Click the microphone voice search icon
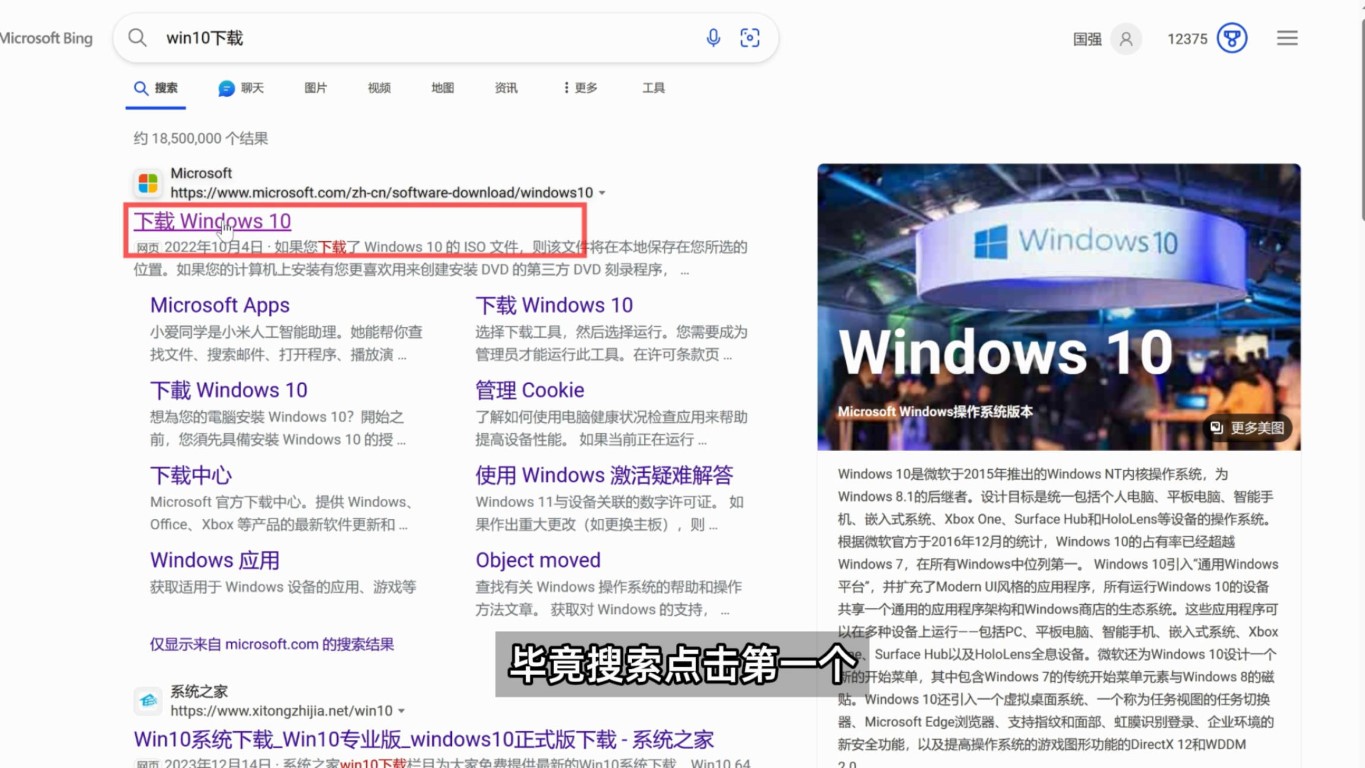Screen dimensions: 1365x768 coord(713,38)
